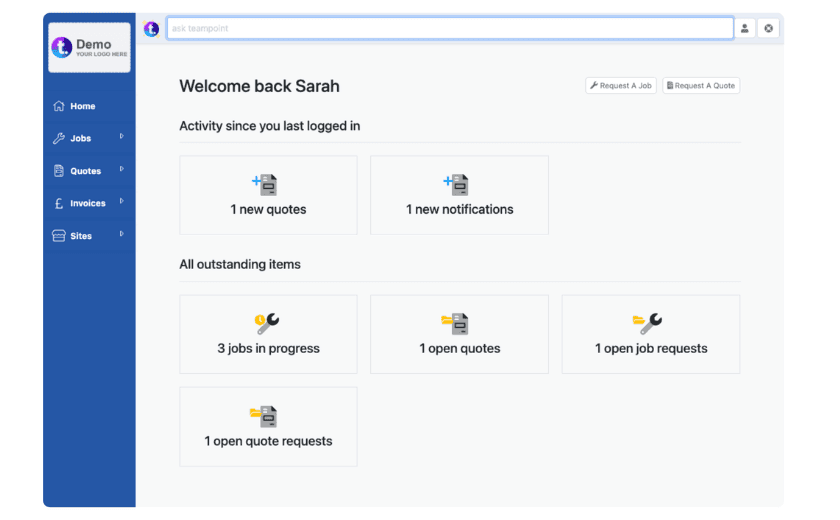Click the Jobs wrench icon
This screenshot has width=840, height=520.
click(x=59, y=138)
